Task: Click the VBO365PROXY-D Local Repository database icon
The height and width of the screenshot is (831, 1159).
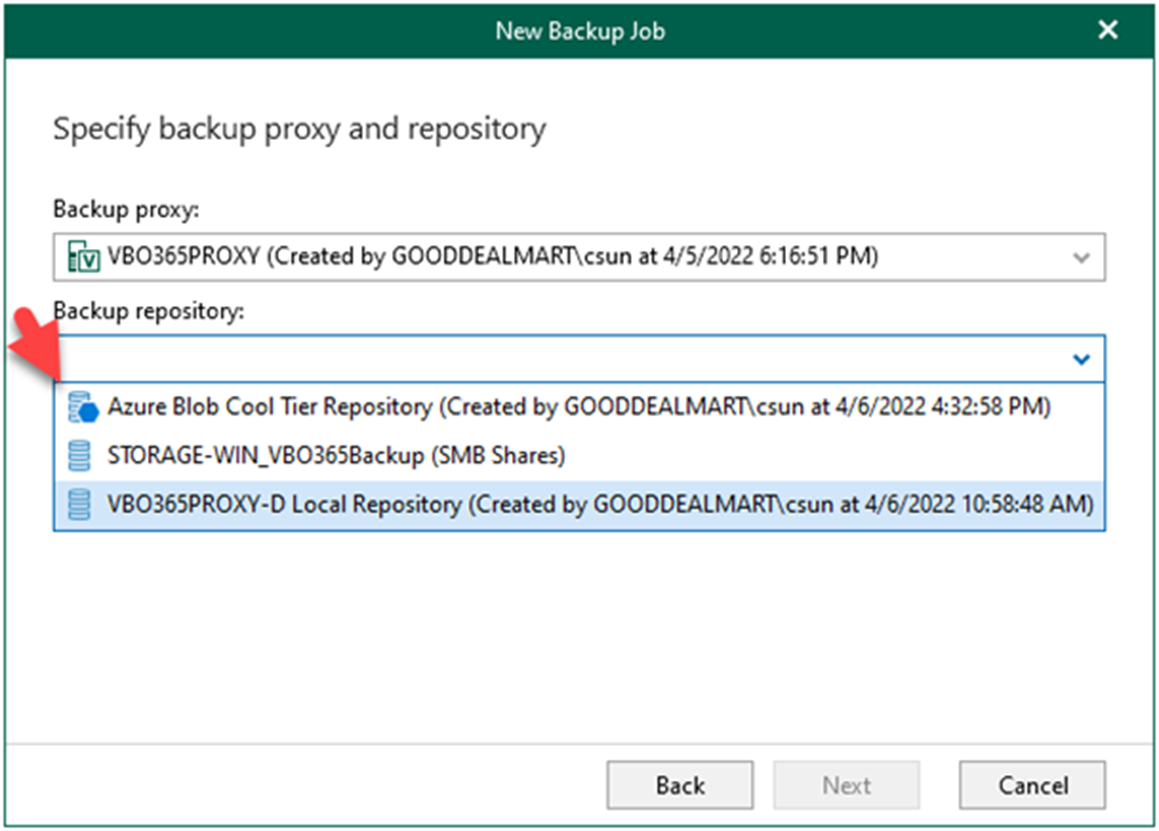Action: pyautogui.click(x=79, y=505)
